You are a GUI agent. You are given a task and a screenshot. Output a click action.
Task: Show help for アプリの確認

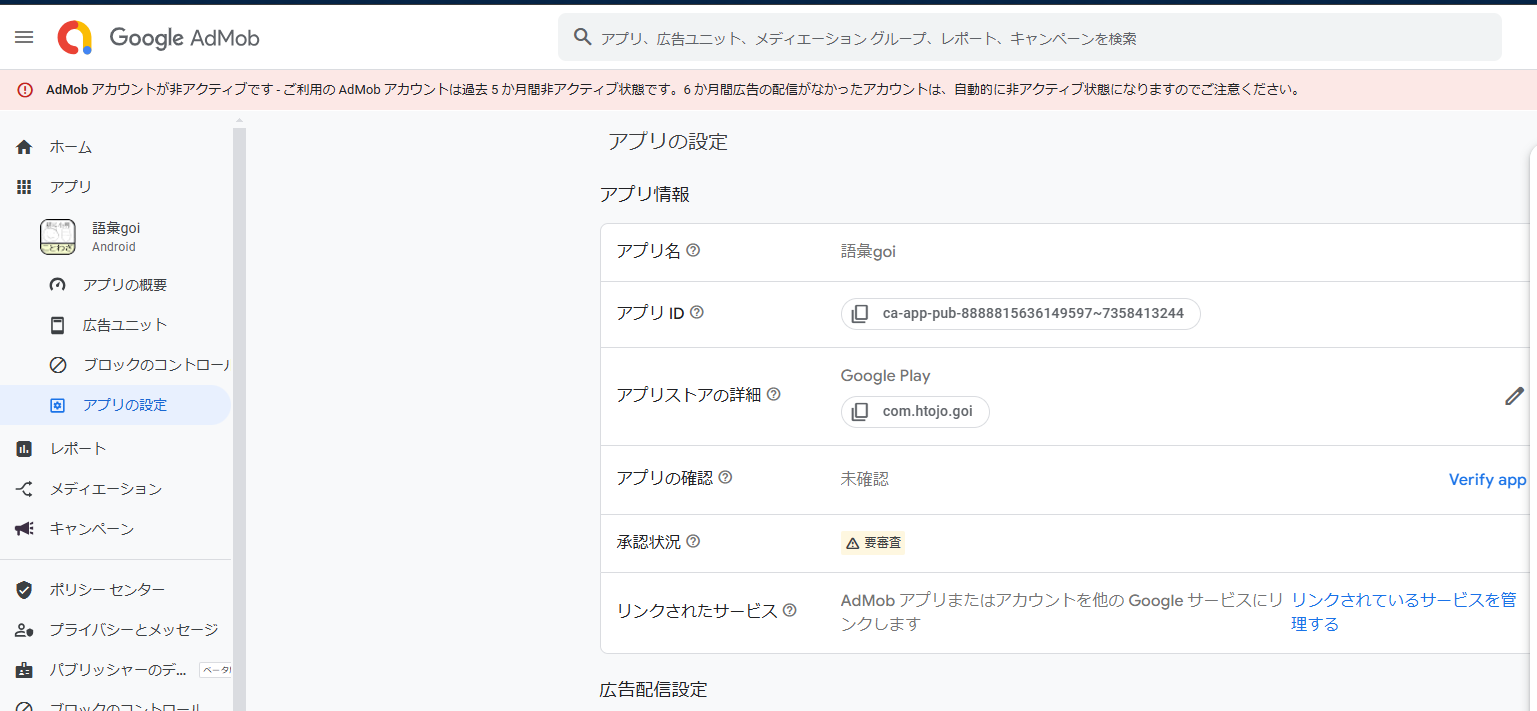726,478
